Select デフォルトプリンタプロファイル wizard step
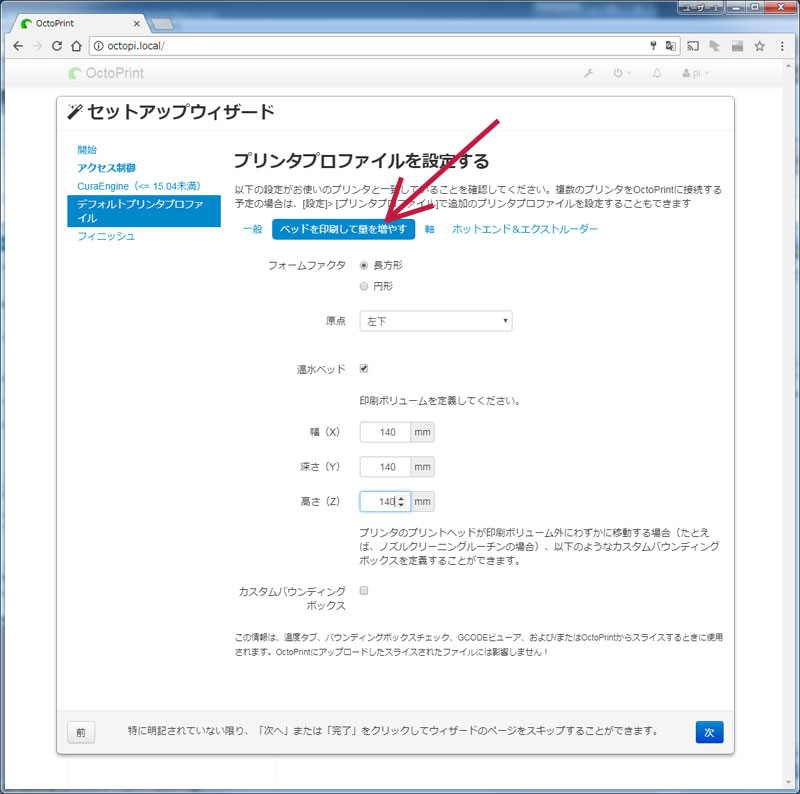The width and height of the screenshot is (800, 794). (144, 211)
